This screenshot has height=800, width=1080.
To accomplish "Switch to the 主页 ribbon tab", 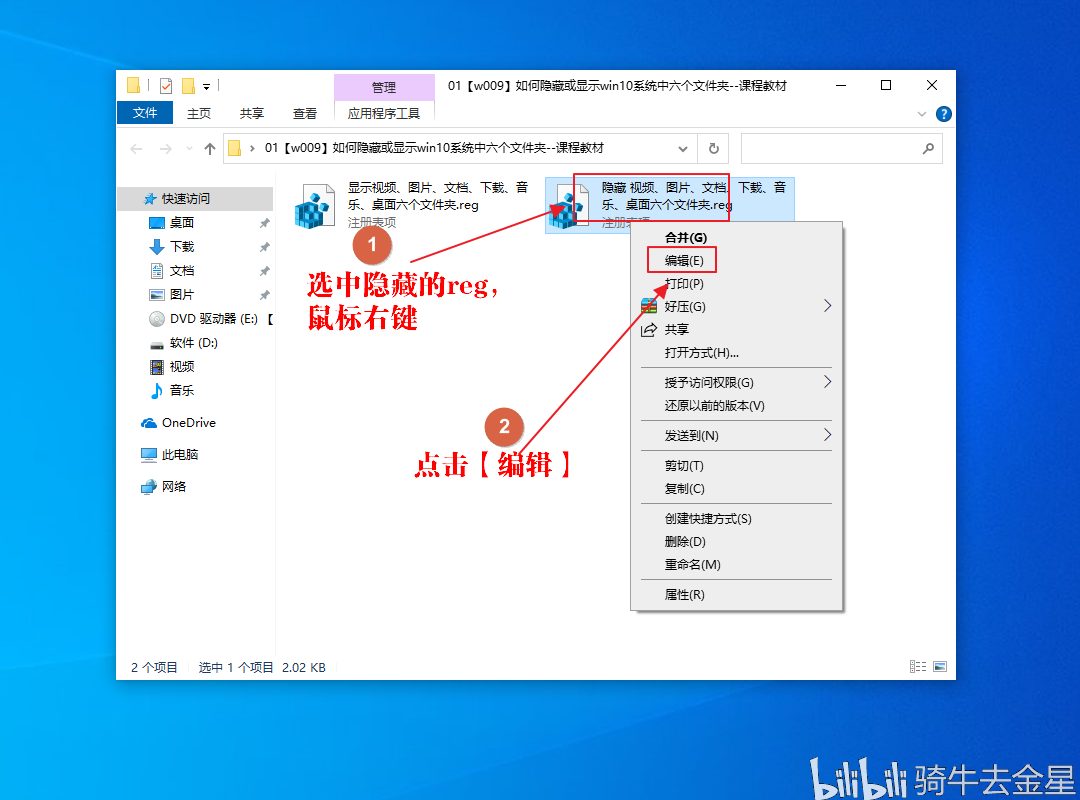I will click(x=199, y=113).
